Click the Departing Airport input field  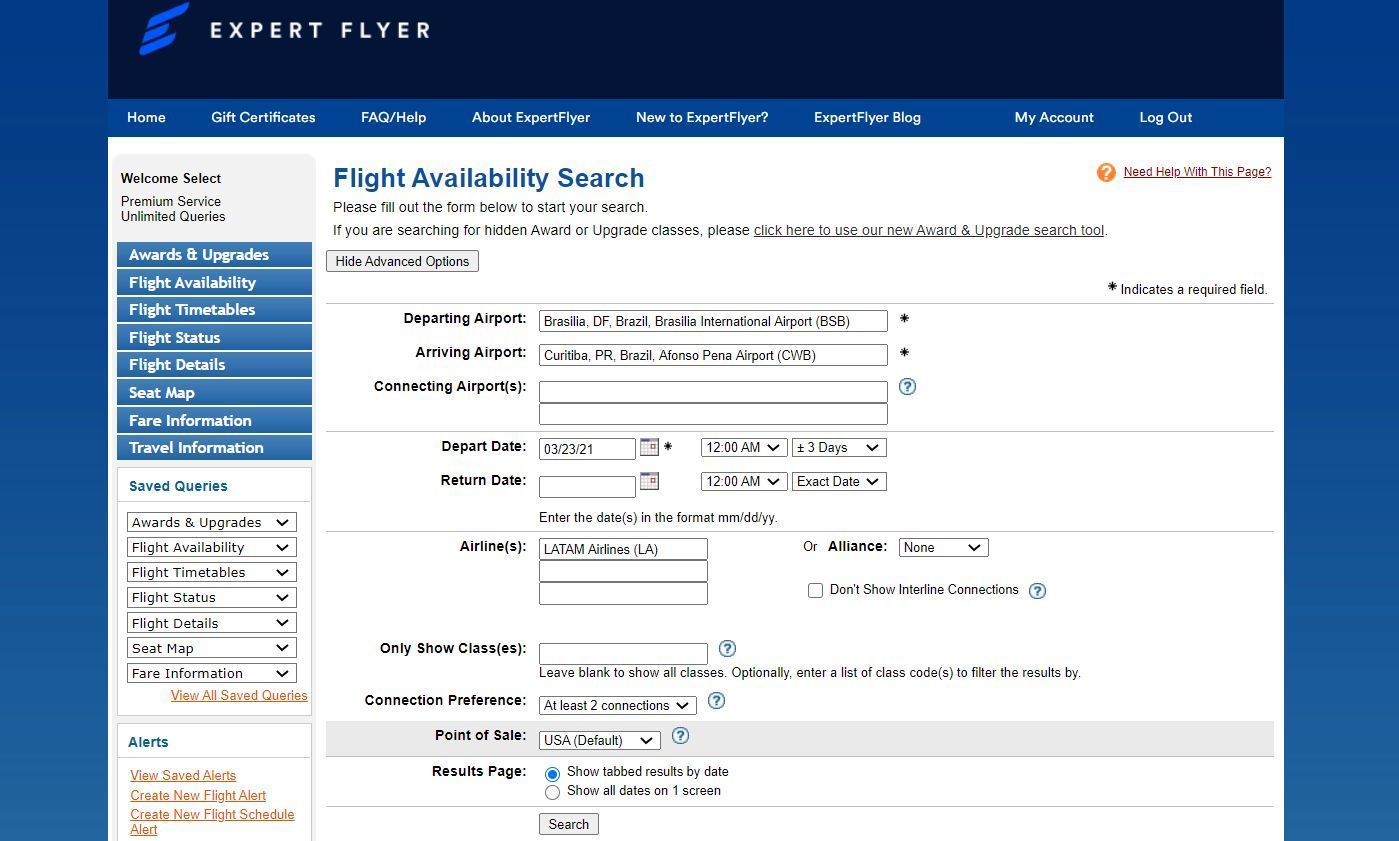pos(713,321)
